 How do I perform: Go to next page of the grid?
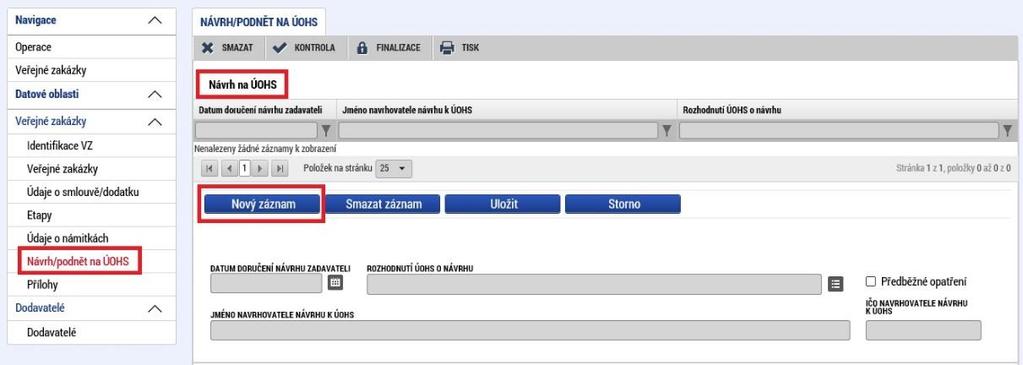click(x=261, y=168)
